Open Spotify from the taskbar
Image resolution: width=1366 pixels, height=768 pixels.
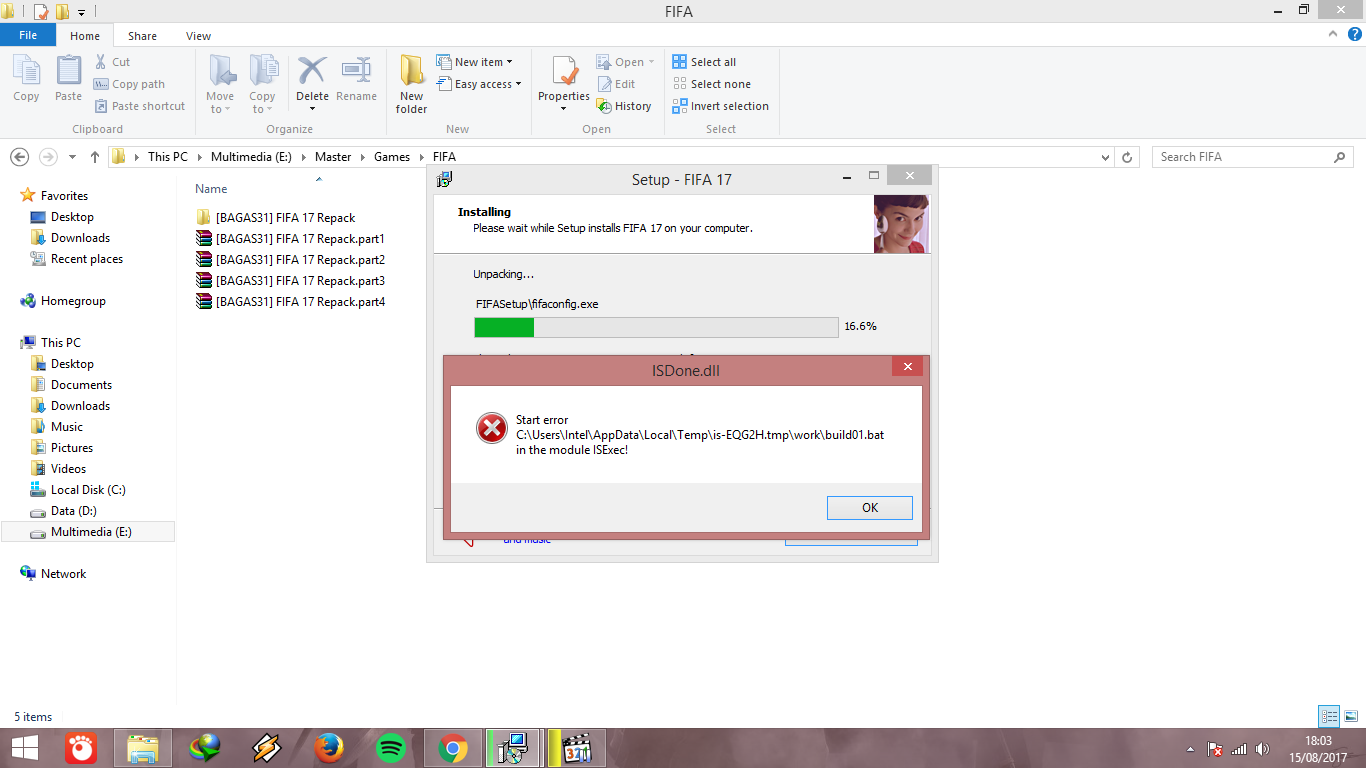point(390,747)
